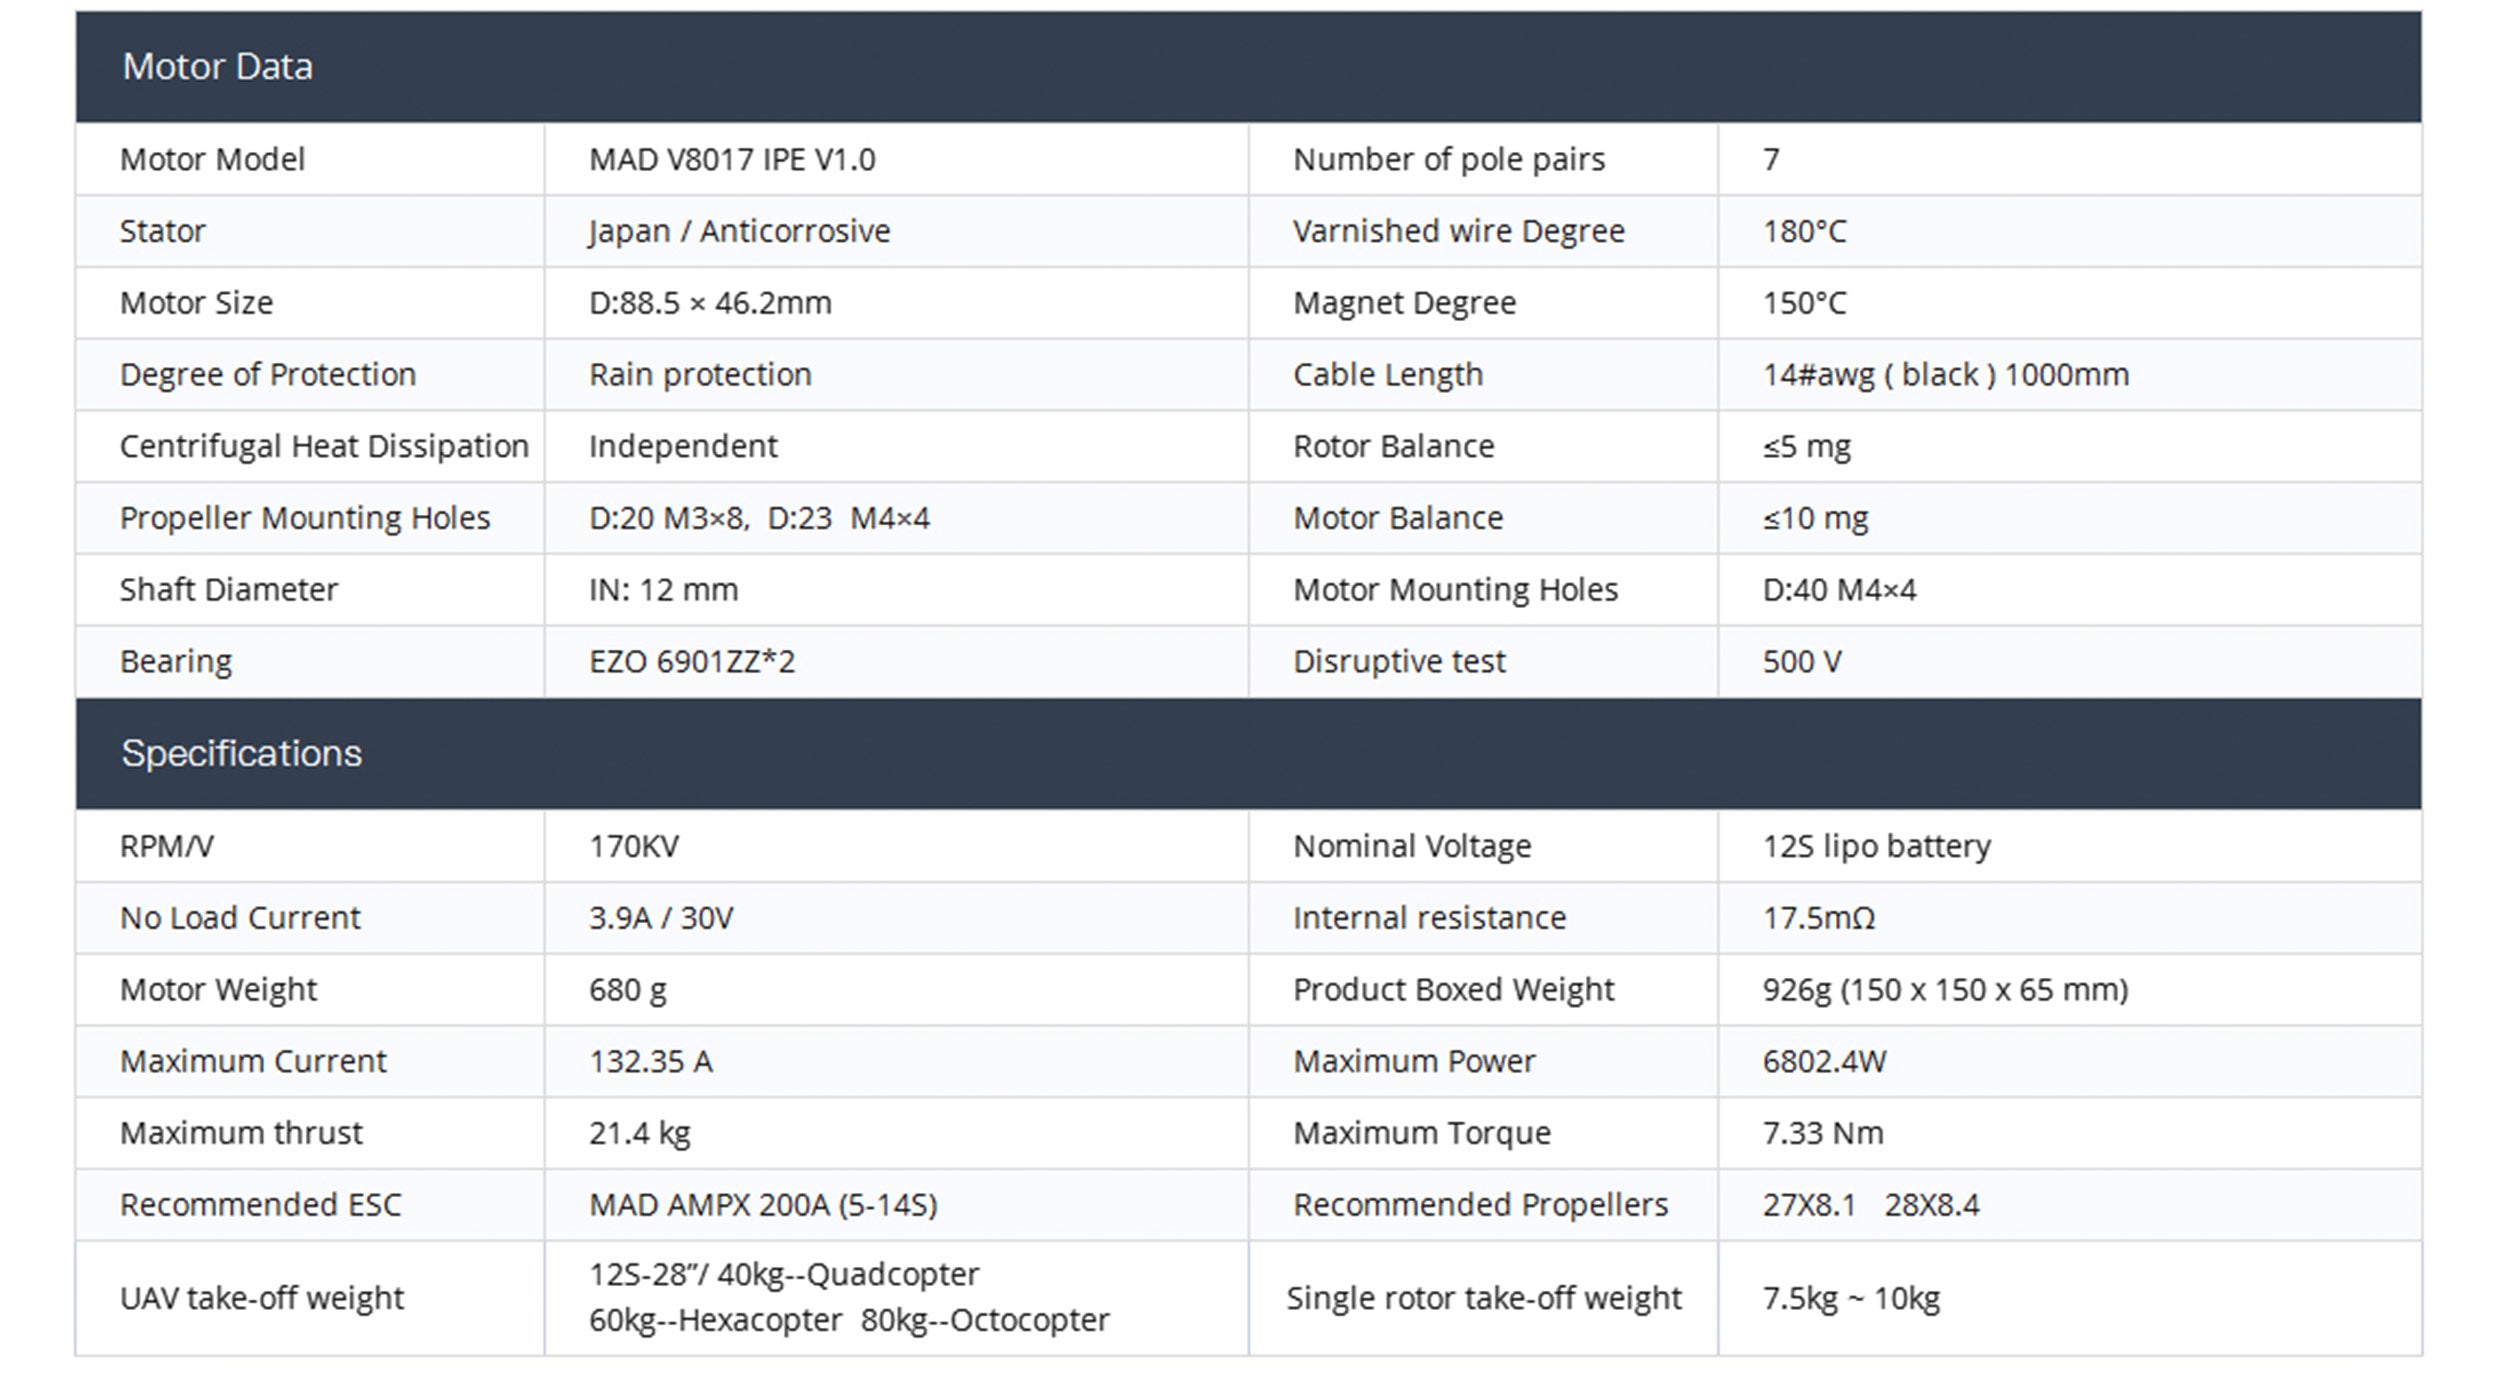
Task: Select the 3.9A / 30V no load current
Action: coord(661,918)
